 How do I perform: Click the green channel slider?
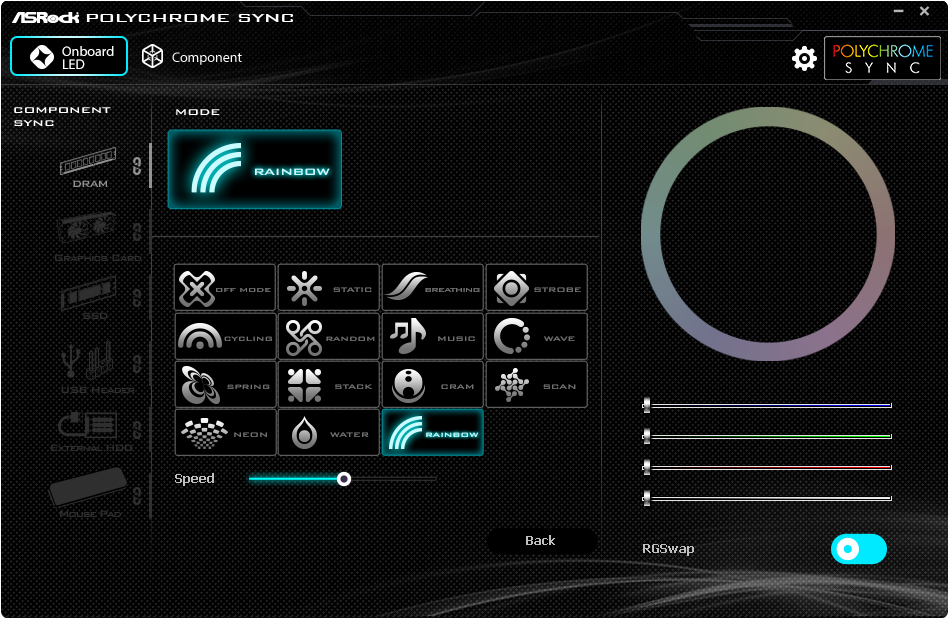click(767, 436)
